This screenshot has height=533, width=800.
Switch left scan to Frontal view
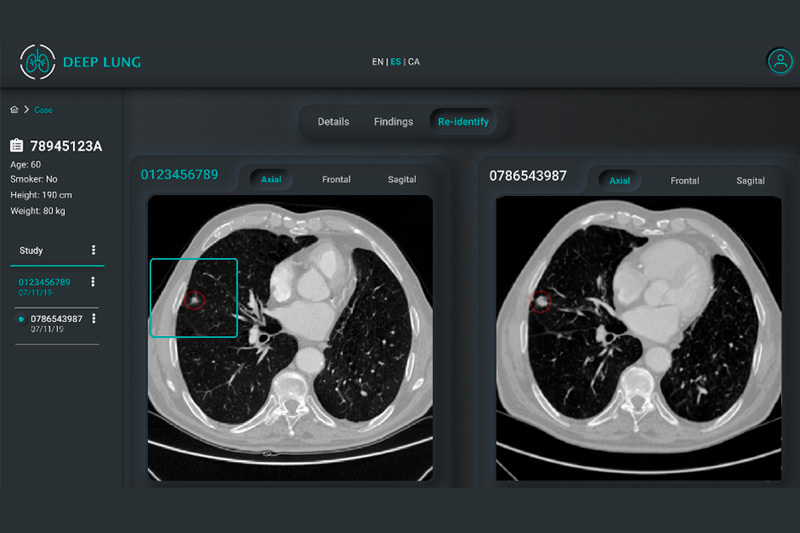click(336, 180)
